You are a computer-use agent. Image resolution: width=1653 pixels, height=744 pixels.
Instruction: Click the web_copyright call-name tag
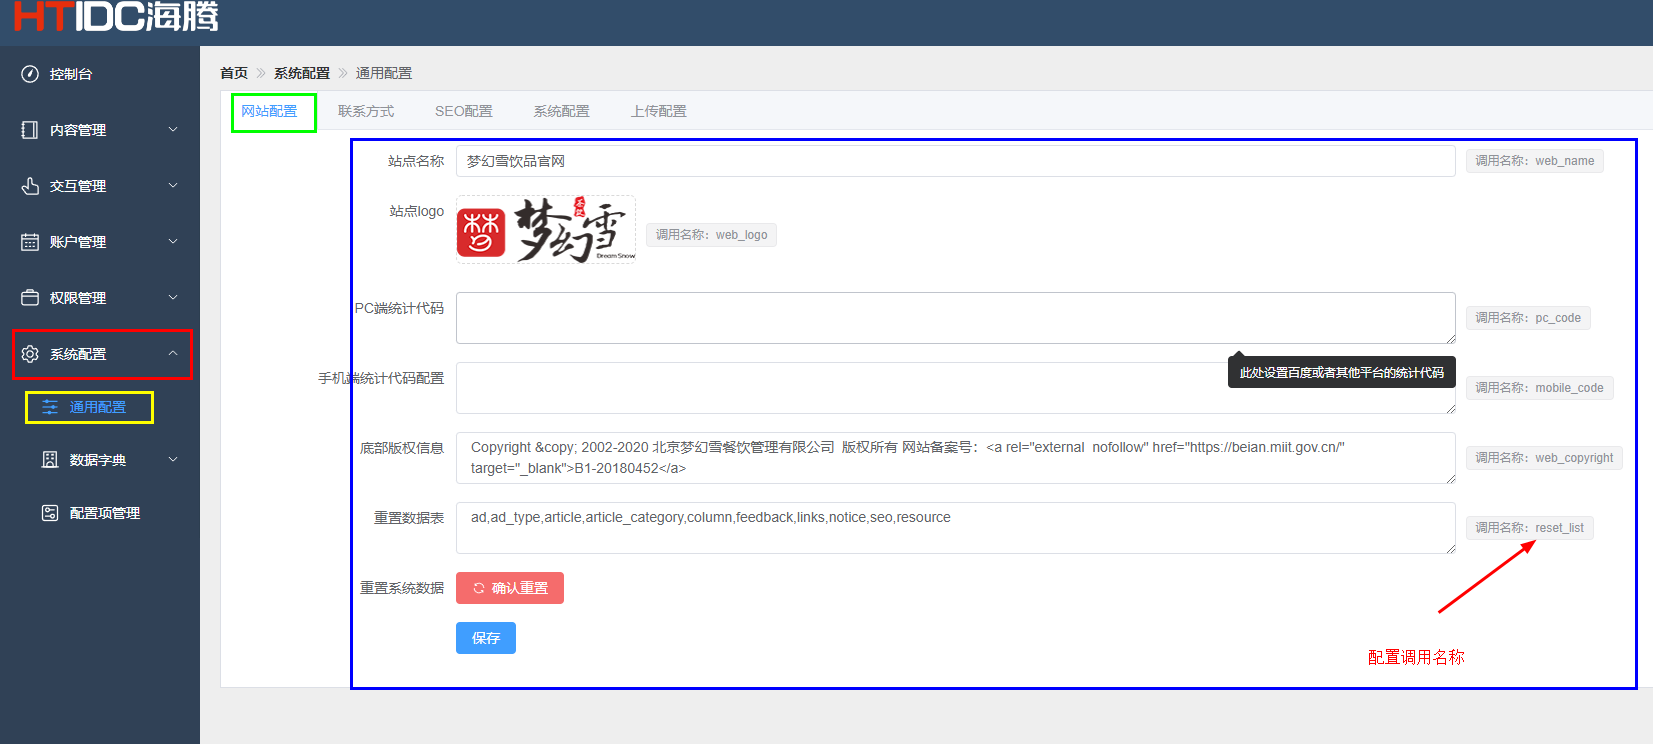coord(1544,458)
